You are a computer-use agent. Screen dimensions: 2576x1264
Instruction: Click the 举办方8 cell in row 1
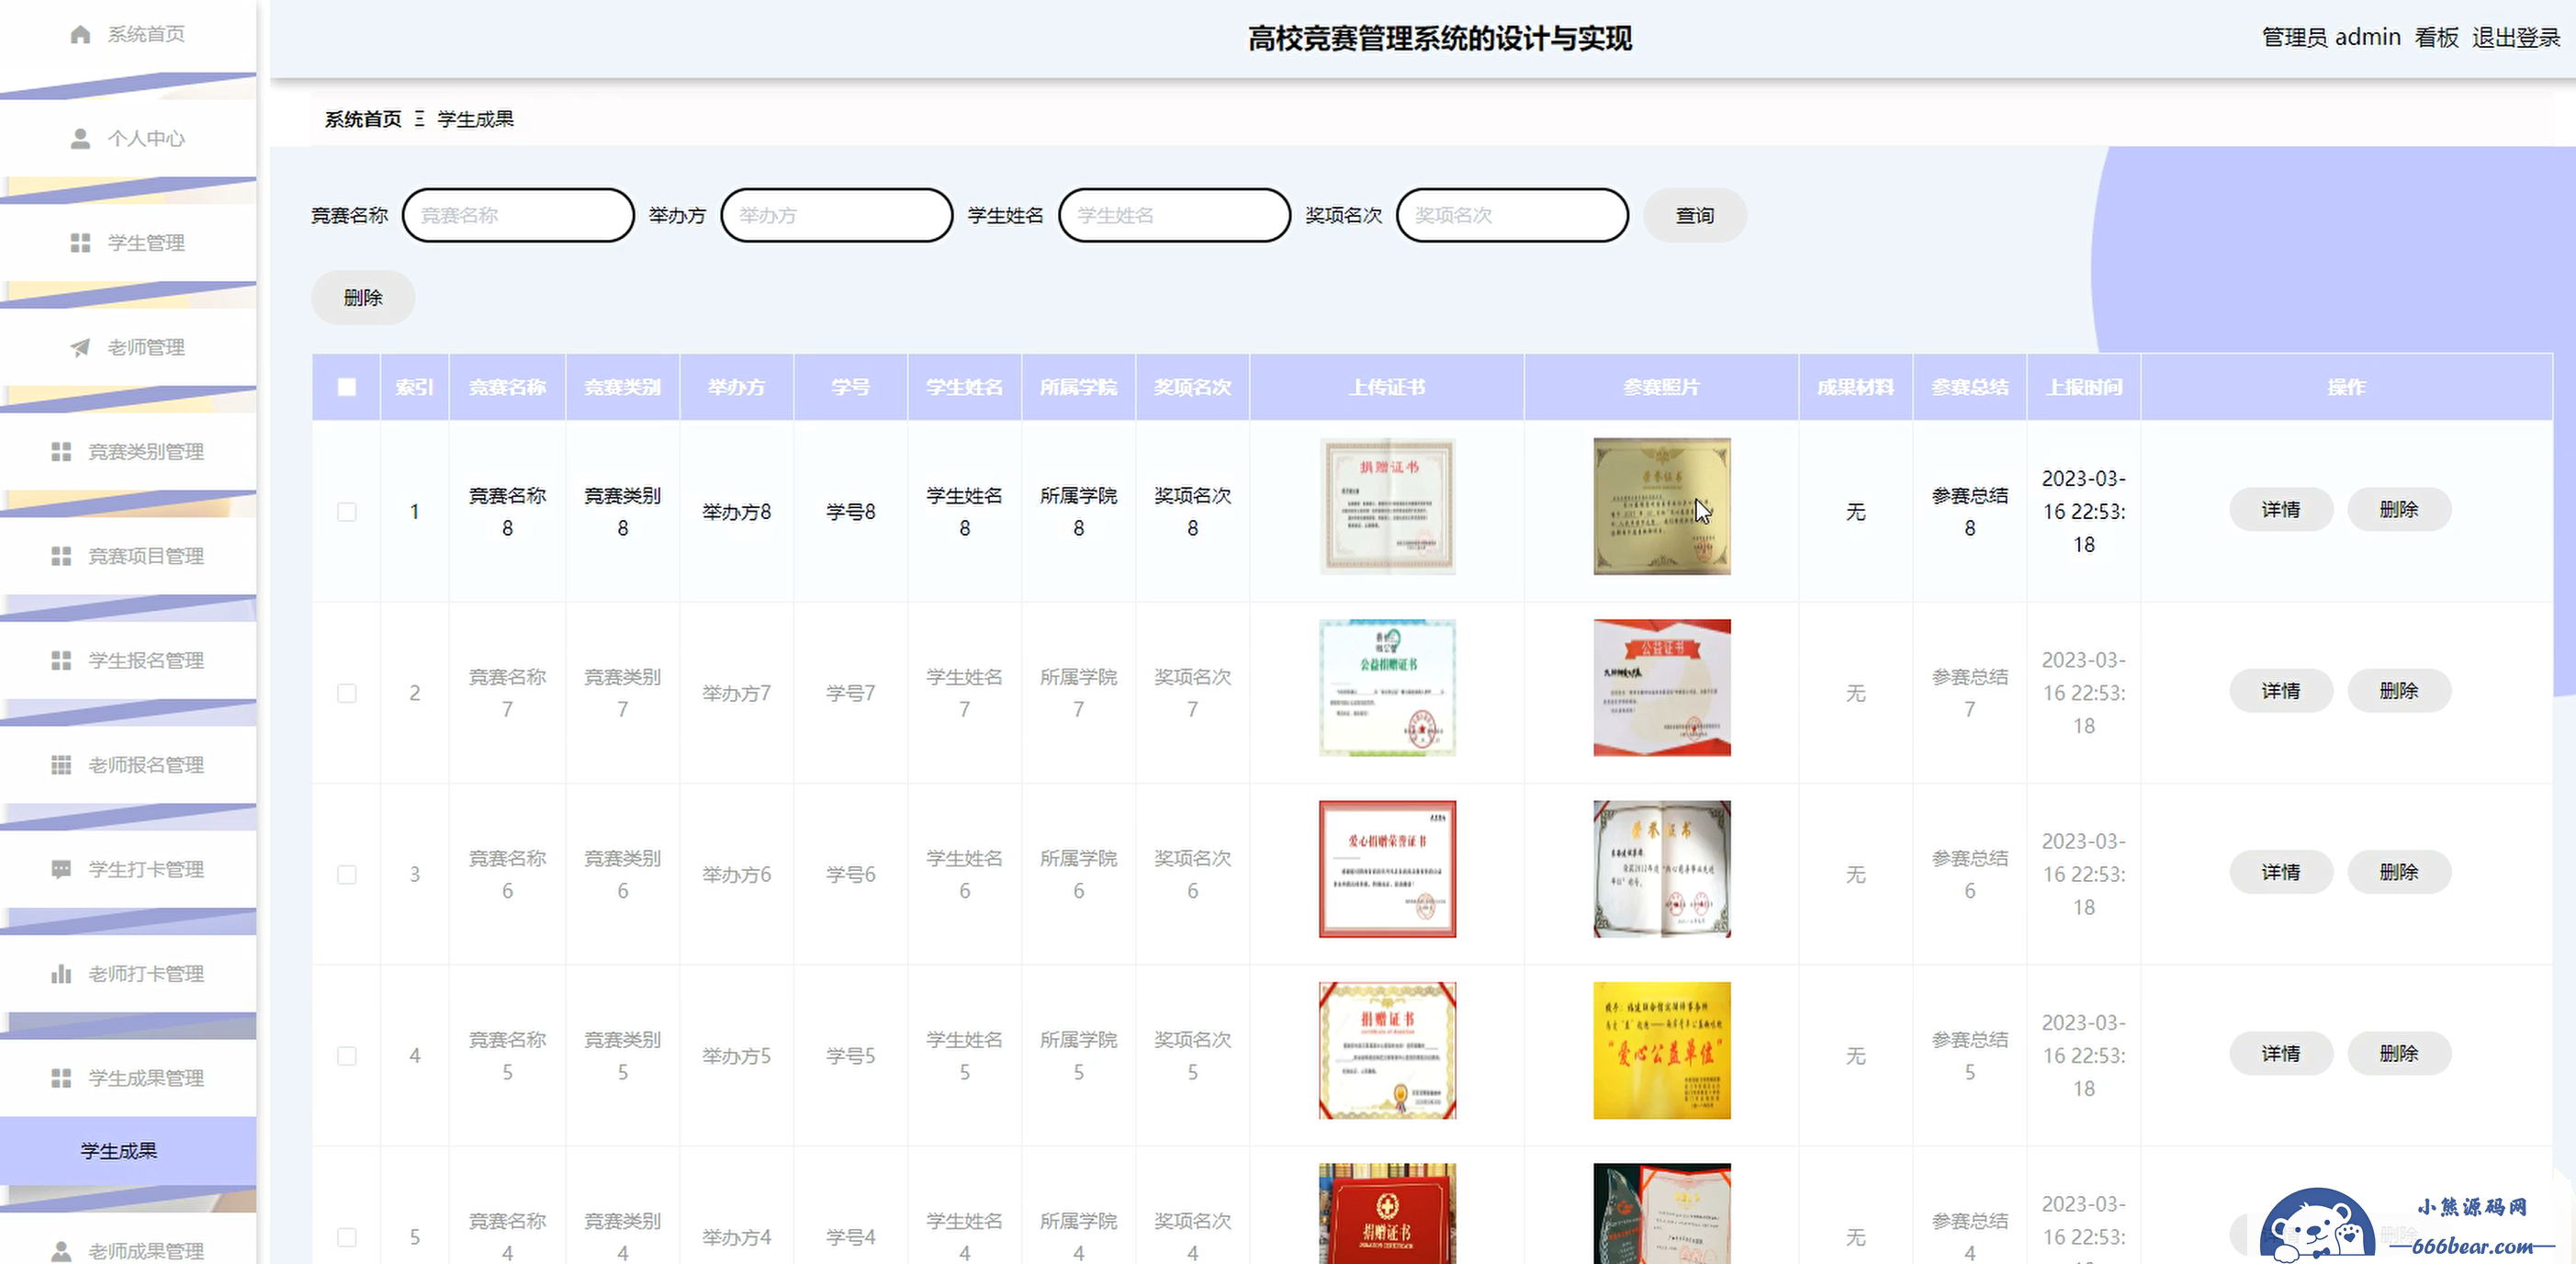[x=737, y=512]
